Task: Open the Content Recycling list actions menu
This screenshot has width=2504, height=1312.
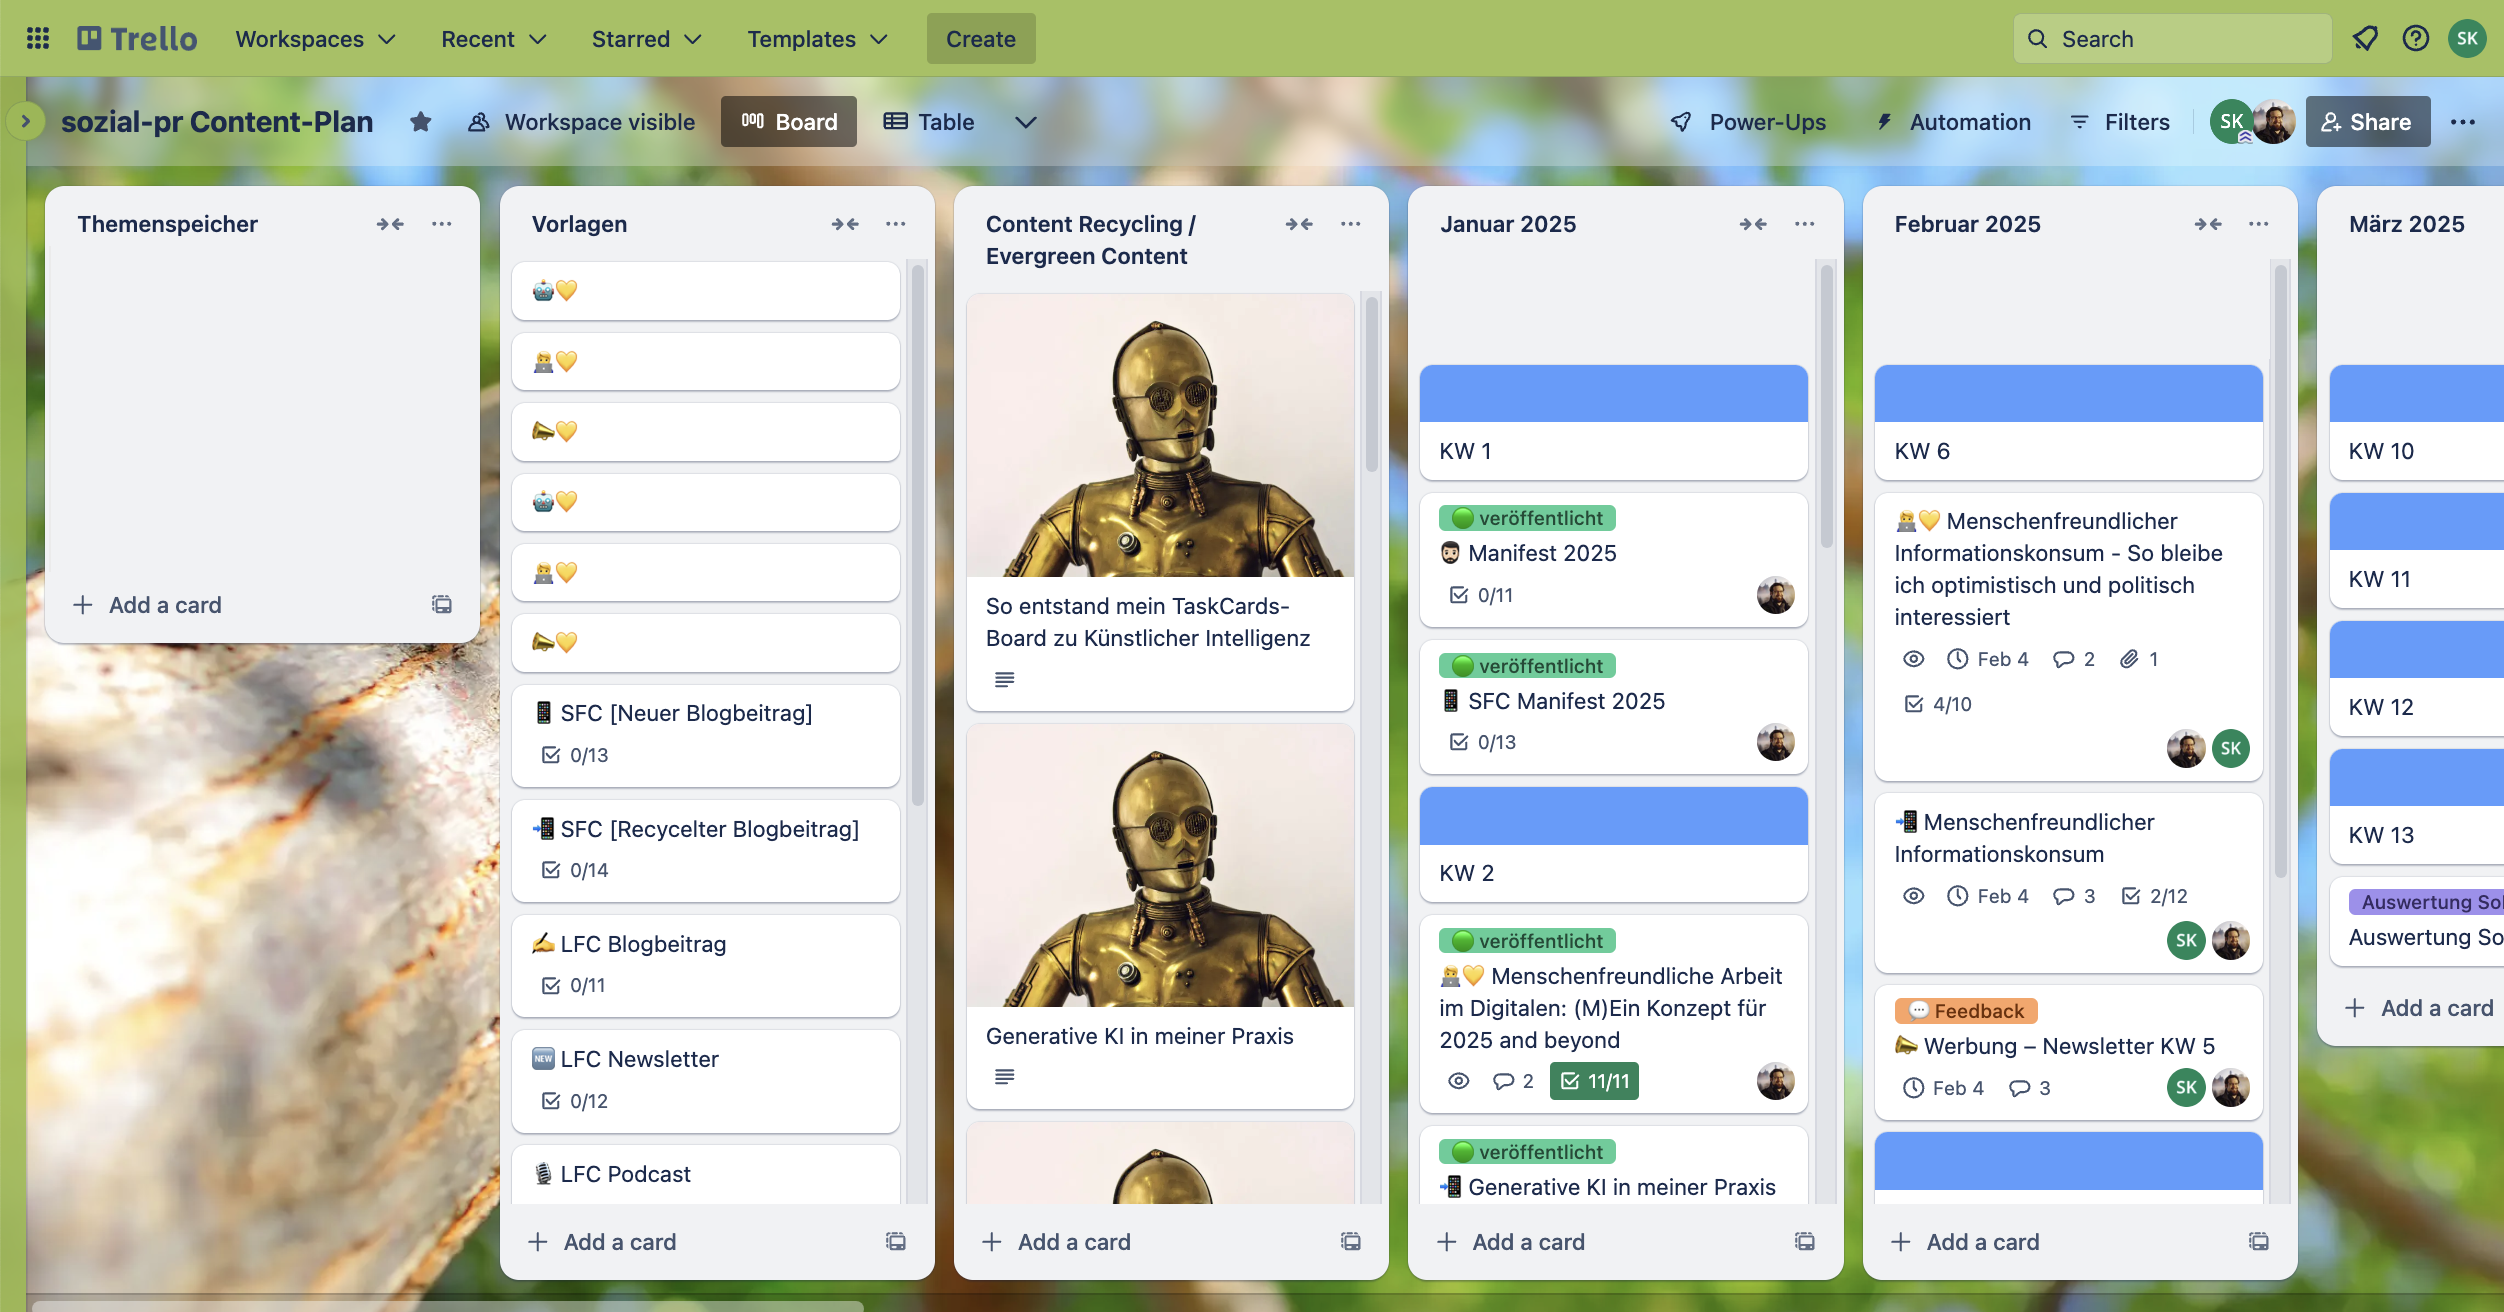Action: pos(1351,224)
